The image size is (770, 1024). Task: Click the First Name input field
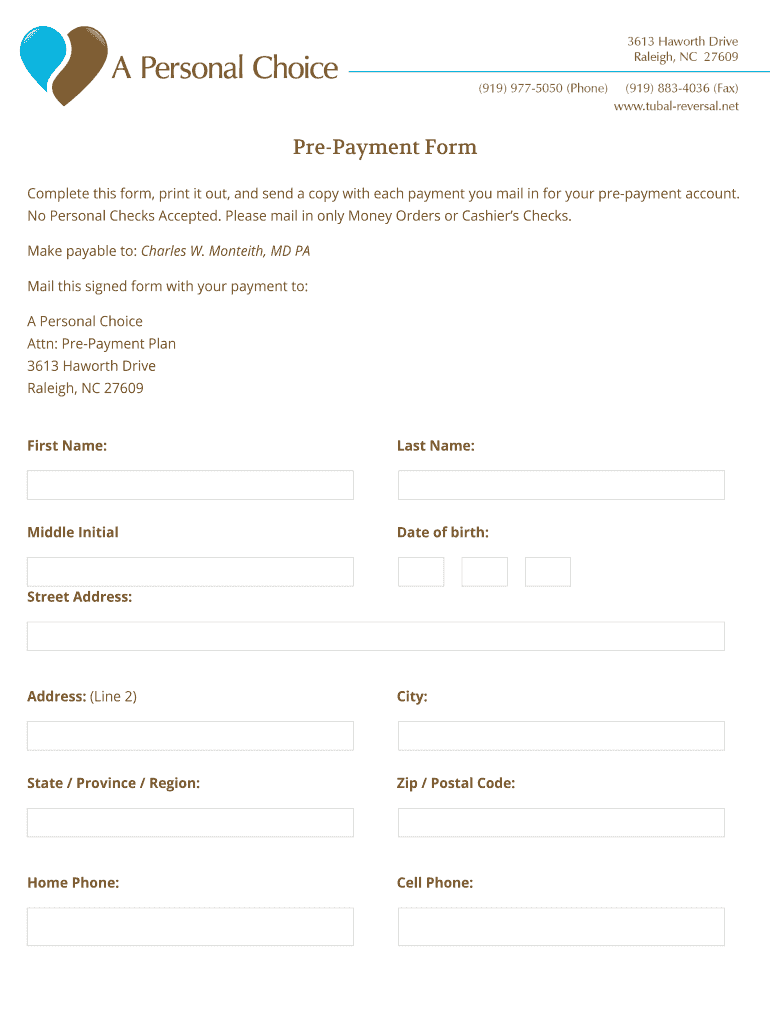[190, 485]
